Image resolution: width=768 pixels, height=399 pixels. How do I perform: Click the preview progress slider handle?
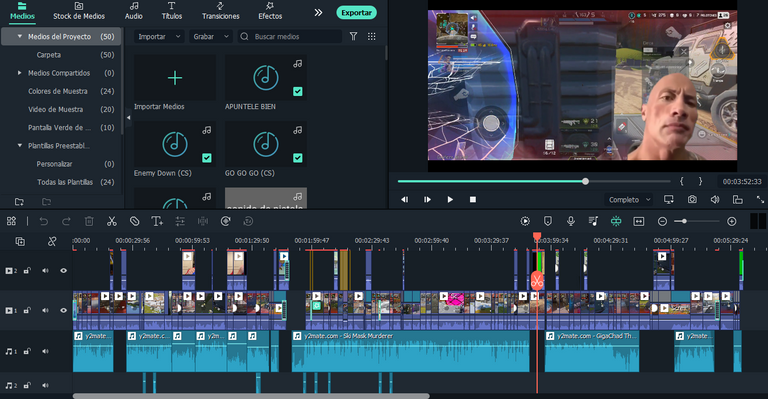(585, 181)
